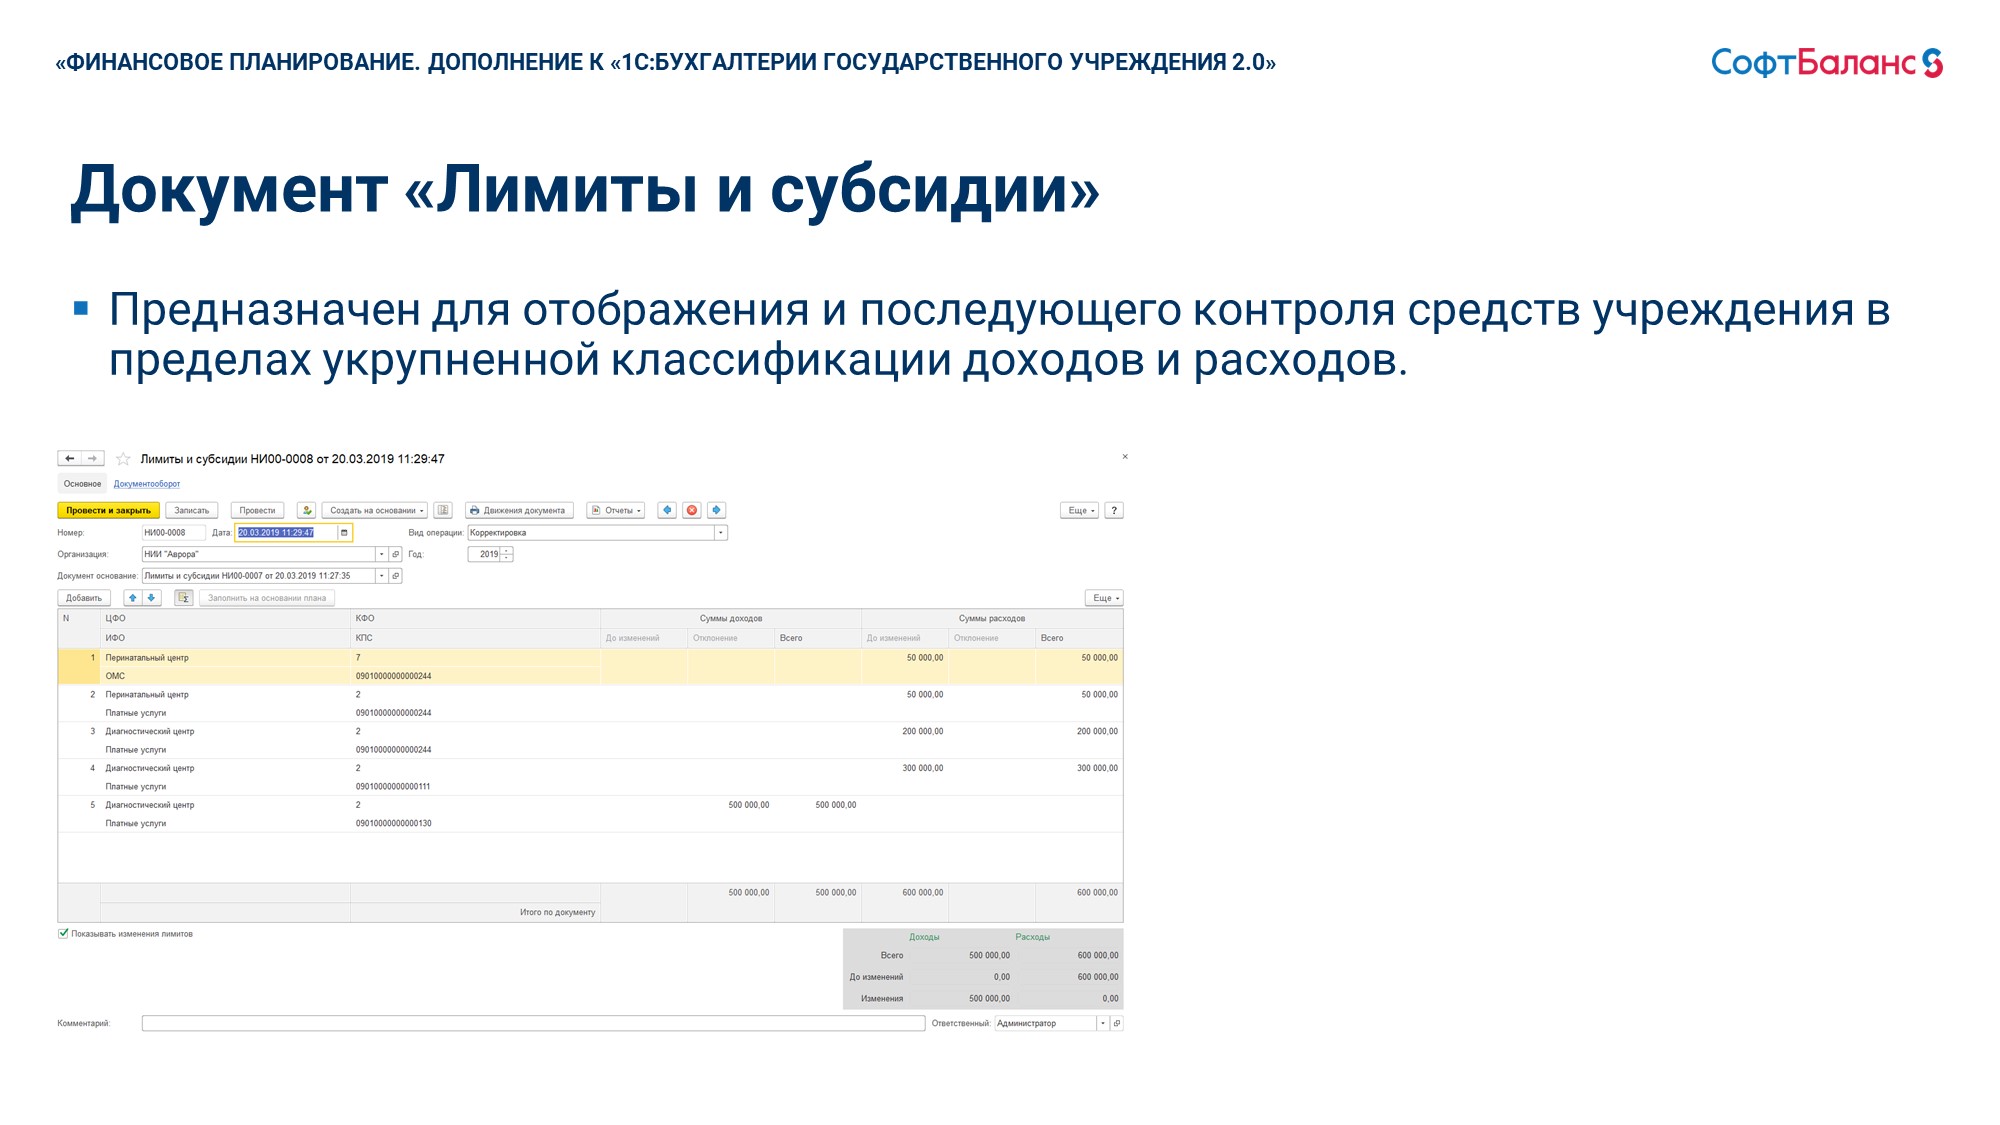The height and width of the screenshot is (1125, 2000).
Task: Click row 5 income Отклонение 500 000,00
Action: (x=749, y=805)
